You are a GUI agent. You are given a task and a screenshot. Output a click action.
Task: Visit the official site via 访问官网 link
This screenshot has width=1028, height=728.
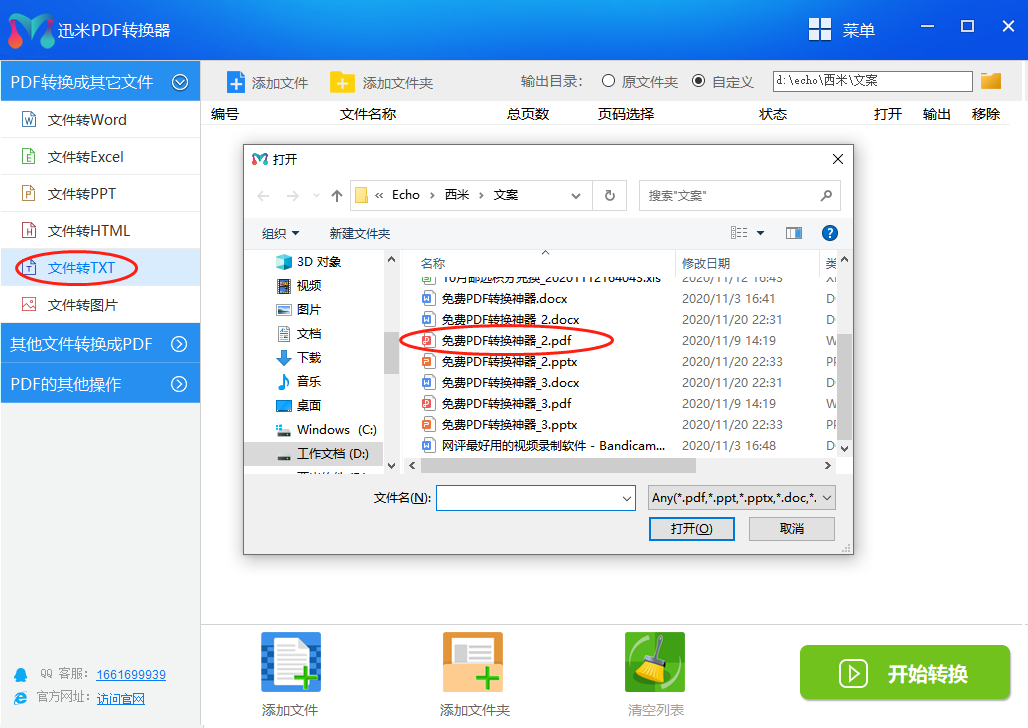[x=120, y=699]
